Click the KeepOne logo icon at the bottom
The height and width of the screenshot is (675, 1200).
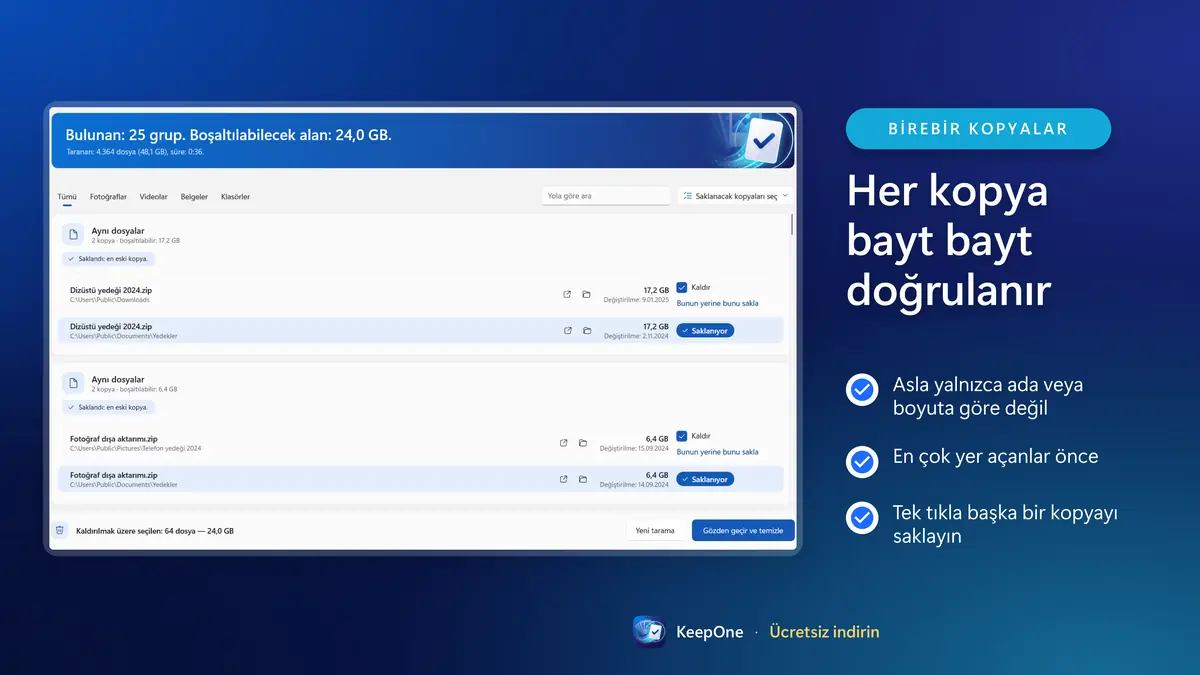pyautogui.click(x=649, y=632)
